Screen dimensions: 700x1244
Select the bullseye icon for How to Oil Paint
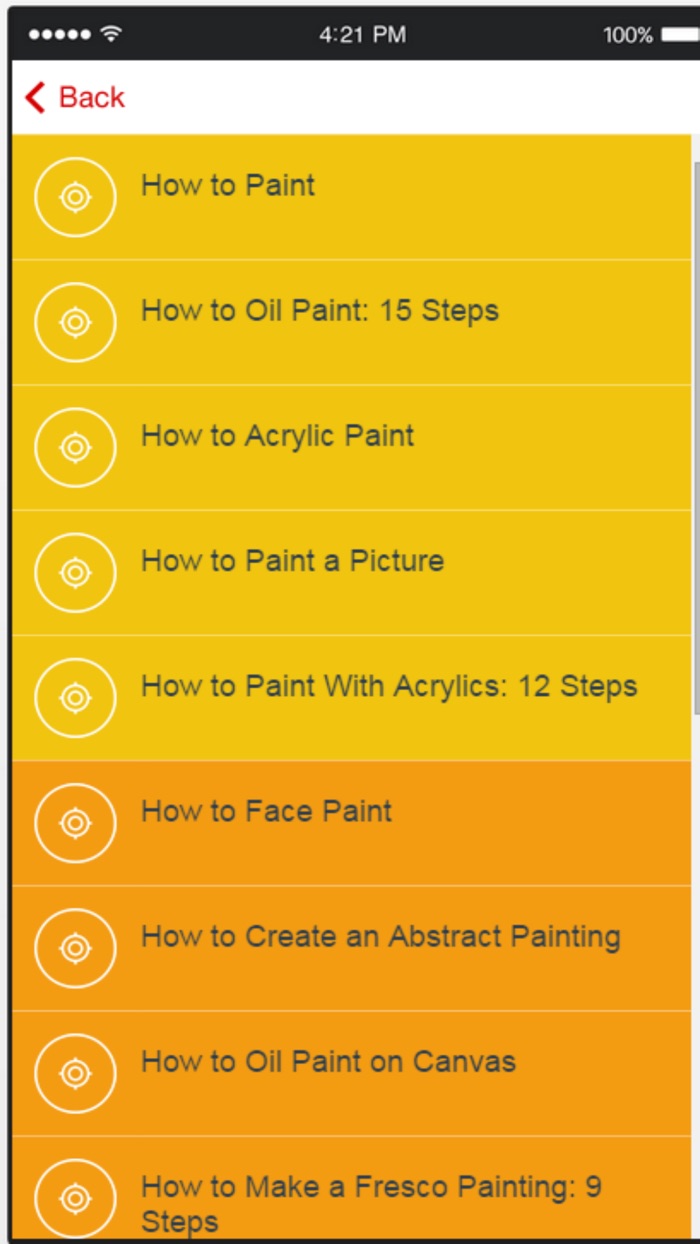pyautogui.click(x=75, y=322)
